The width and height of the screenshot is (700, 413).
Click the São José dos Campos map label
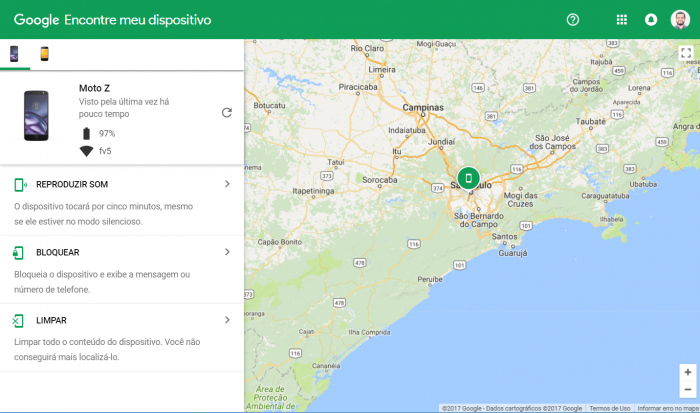point(552,142)
